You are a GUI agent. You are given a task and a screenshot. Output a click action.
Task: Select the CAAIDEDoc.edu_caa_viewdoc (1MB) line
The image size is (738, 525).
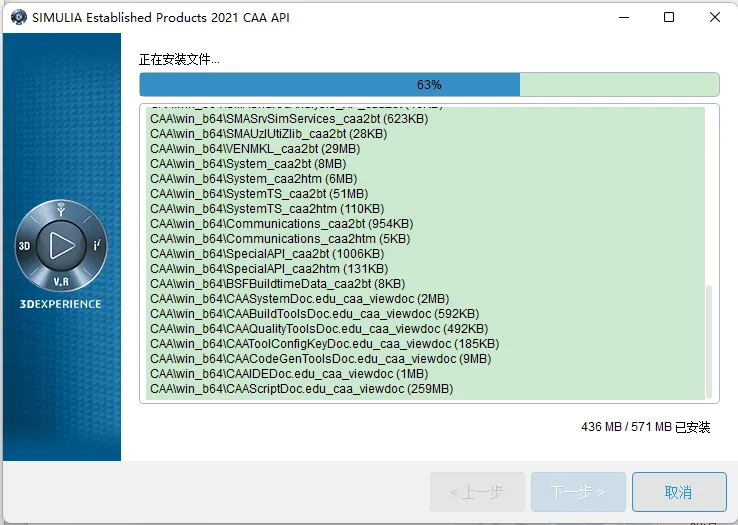click(x=289, y=374)
